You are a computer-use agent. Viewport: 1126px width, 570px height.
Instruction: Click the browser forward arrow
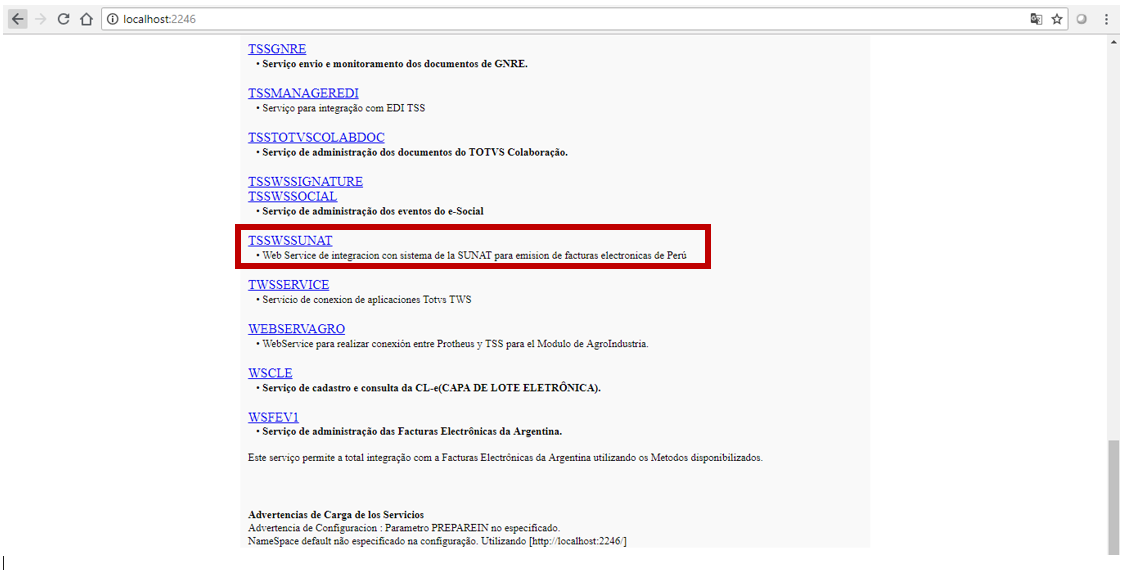coord(40,19)
